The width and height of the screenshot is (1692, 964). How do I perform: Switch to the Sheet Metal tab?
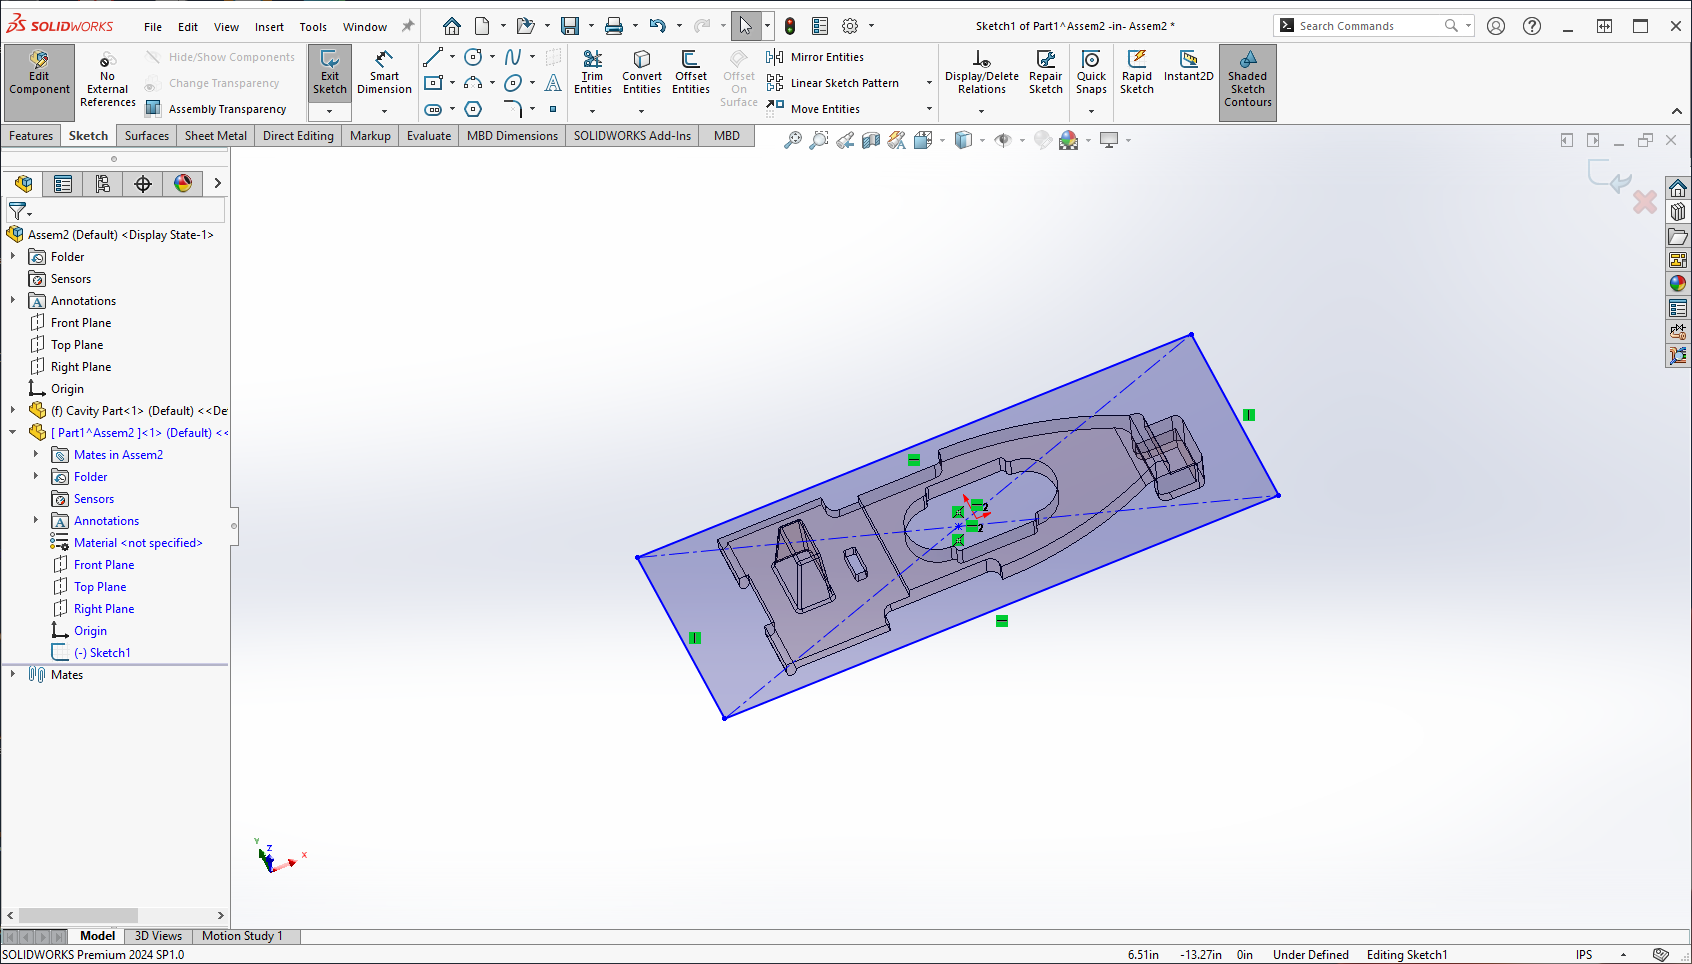(x=215, y=136)
